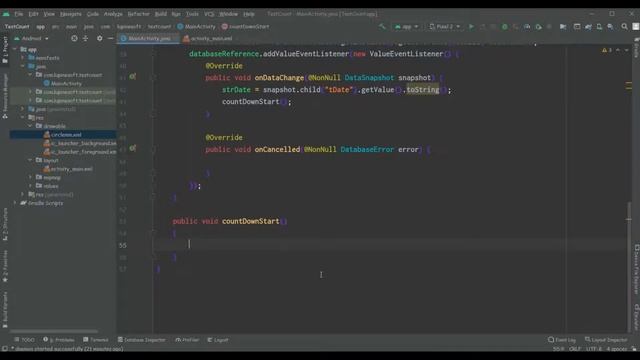This screenshot has width=640, height=360.
Task: Open the Device File Explorer stripe button
Action: 636,269
